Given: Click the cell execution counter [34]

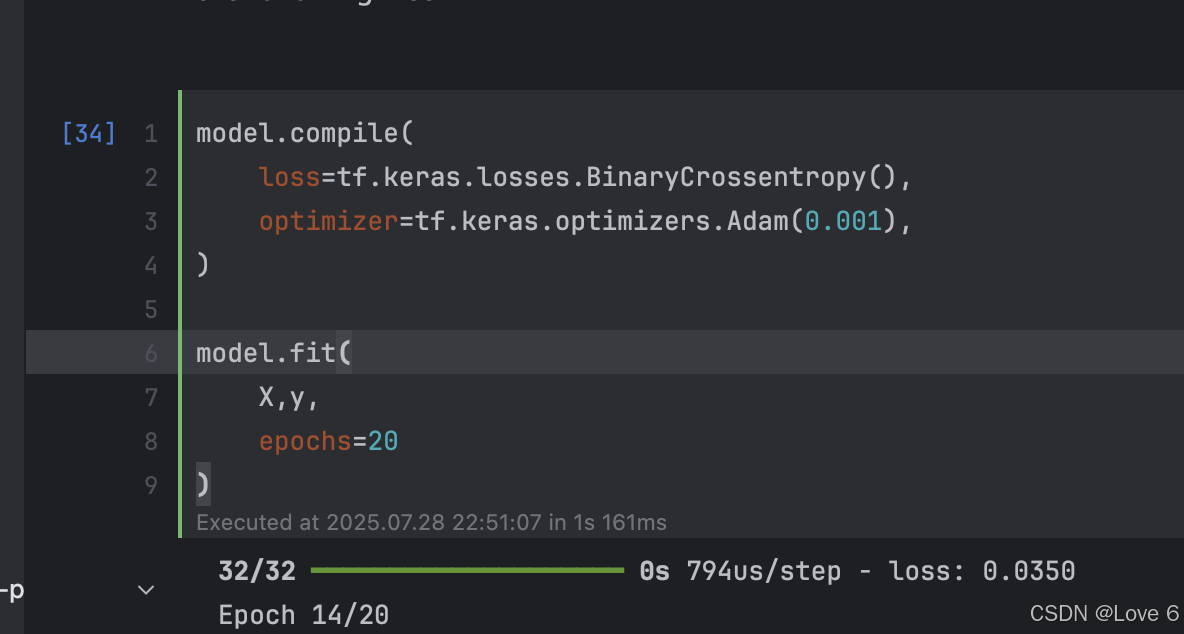Looking at the screenshot, I should pyautogui.click(x=89, y=134).
